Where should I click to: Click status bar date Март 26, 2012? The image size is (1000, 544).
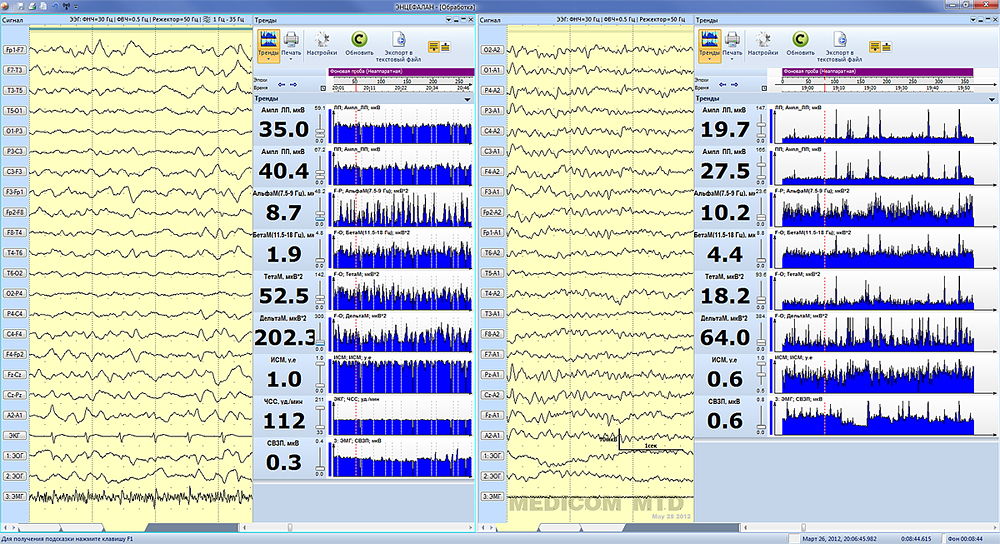[x=839, y=539]
